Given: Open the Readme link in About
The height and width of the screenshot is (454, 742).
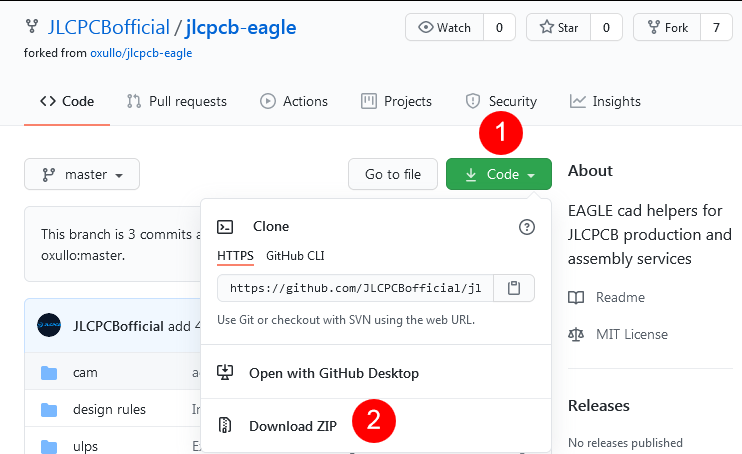Looking at the screenshot, I should tap(620, 297).
